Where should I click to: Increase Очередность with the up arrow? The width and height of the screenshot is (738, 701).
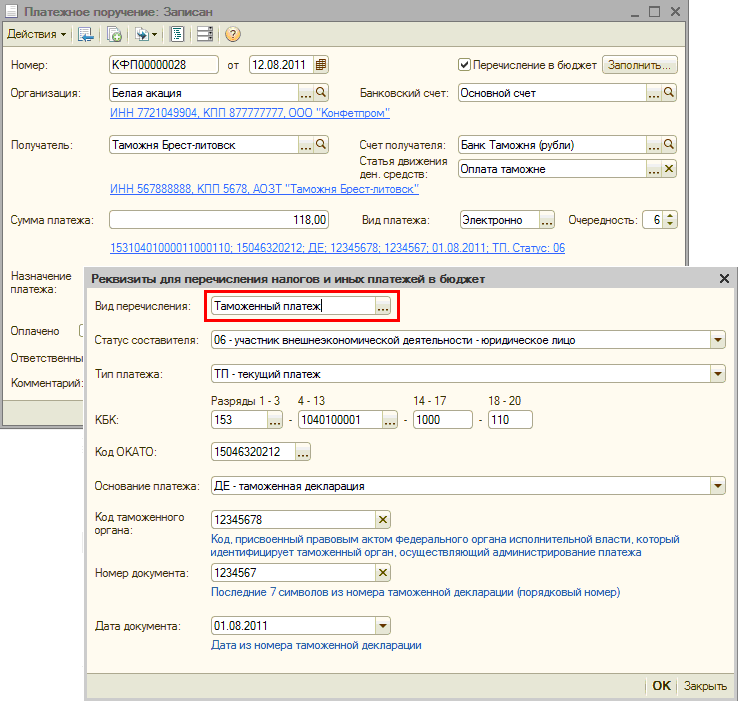click(670, 216)
